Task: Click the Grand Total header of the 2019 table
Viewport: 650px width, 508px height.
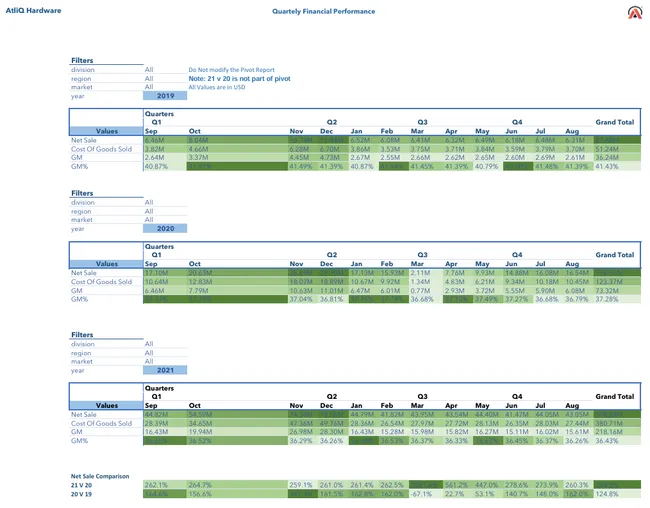Action: click(x=615, y=122)
